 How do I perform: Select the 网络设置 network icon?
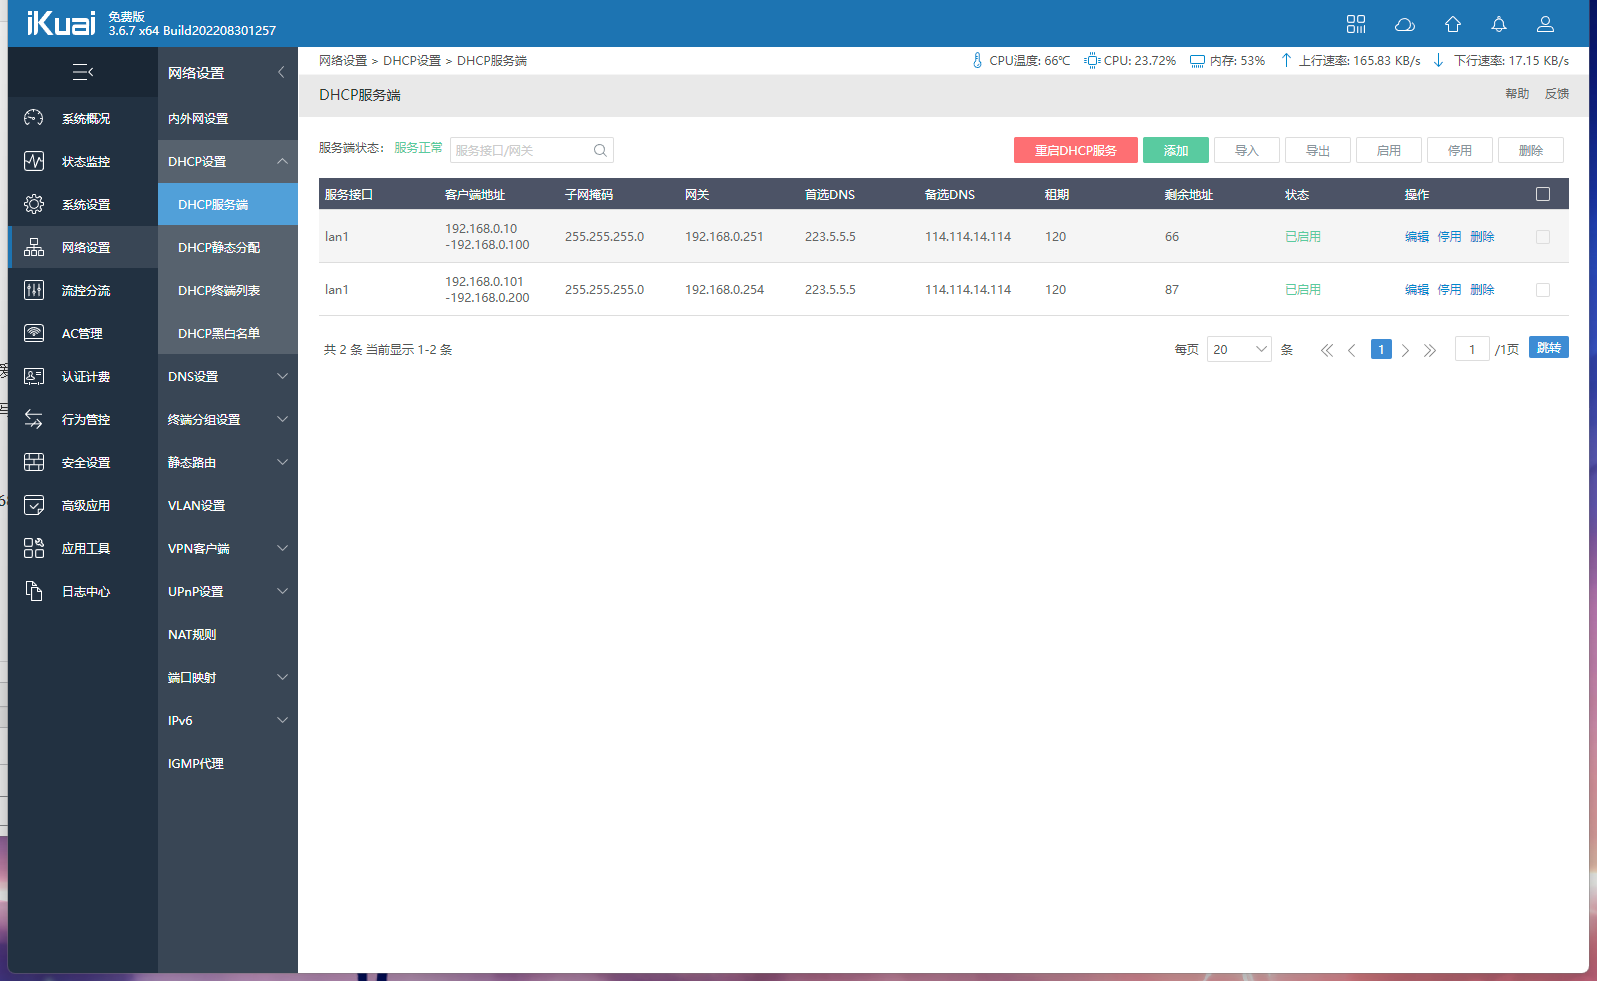(34, 247)
